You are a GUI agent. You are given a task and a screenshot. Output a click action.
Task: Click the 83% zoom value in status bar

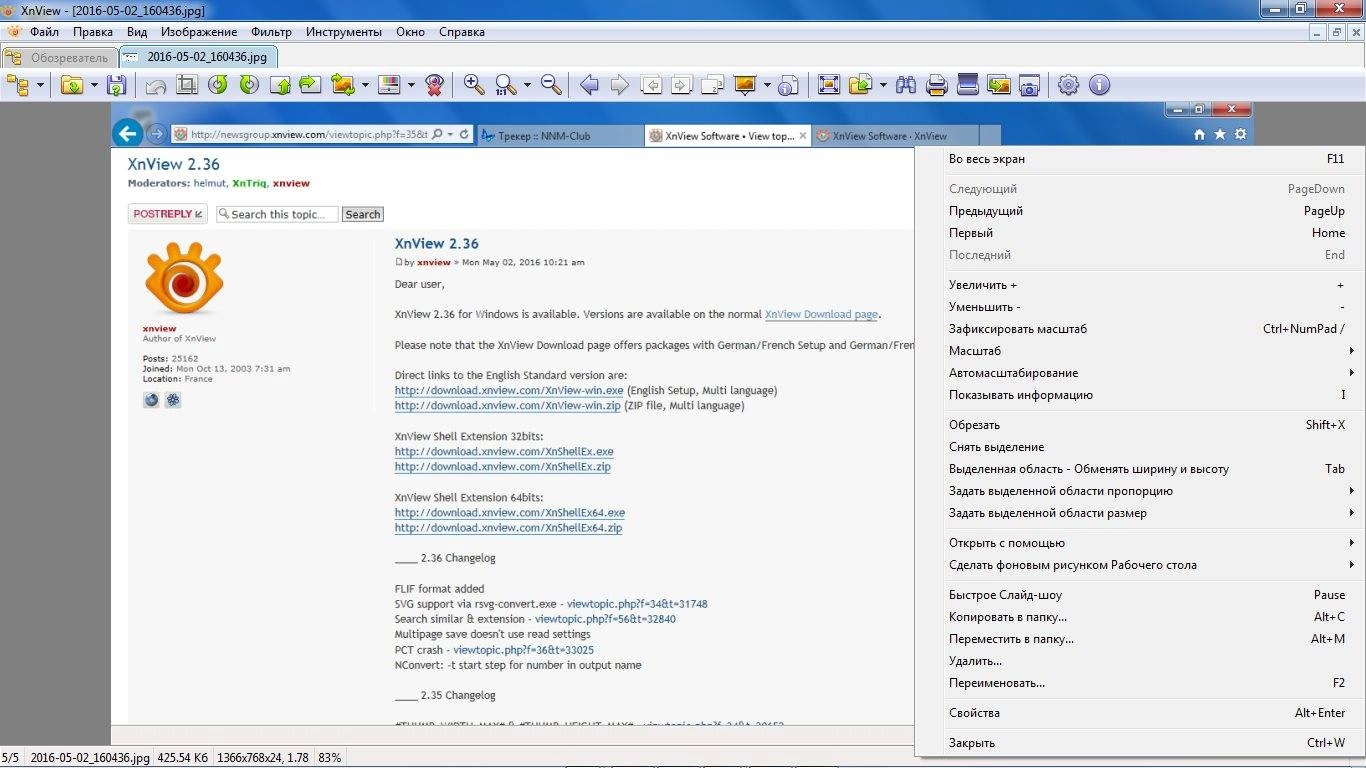pos(329,758)
